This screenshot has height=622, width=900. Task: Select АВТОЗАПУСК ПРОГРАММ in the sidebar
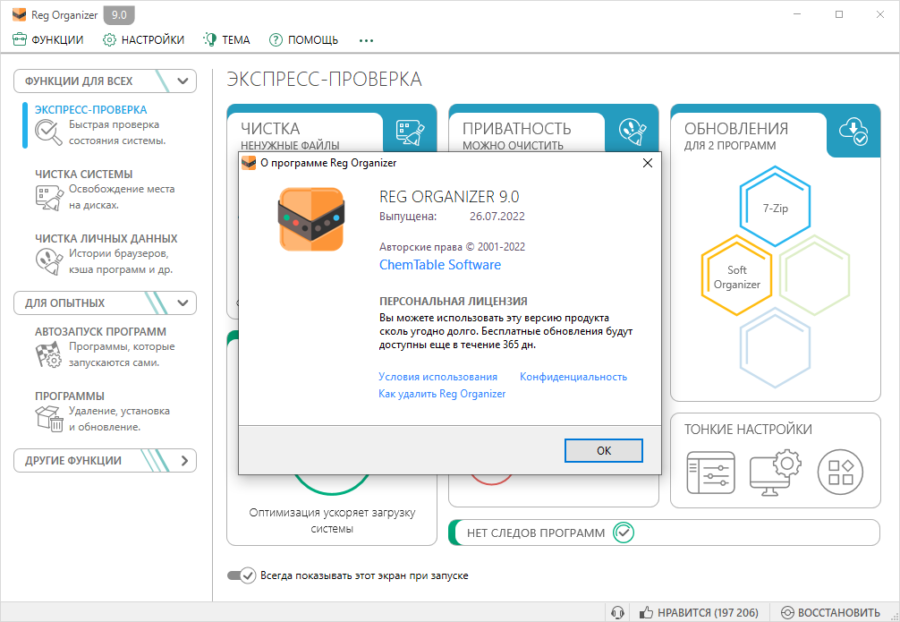(x=100, y=332)
